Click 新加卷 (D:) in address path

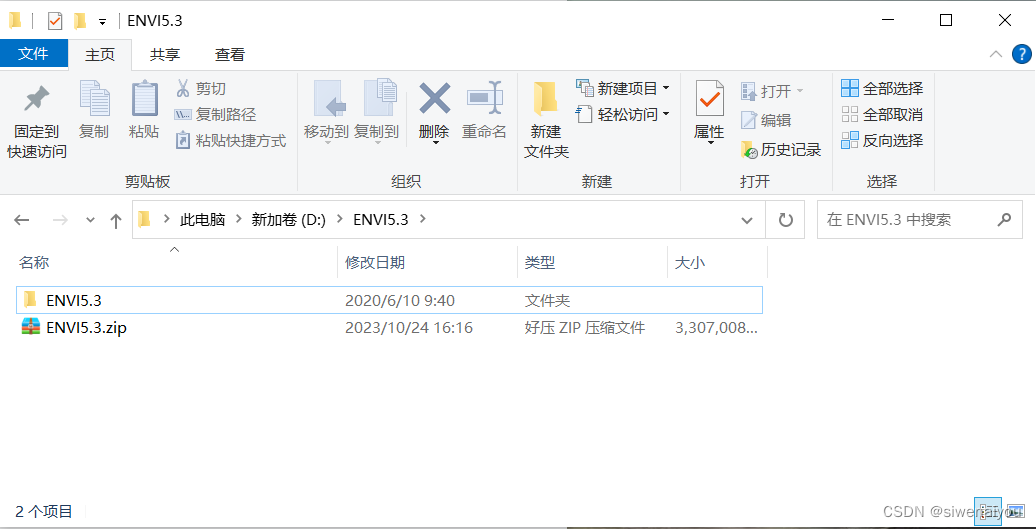click(x=289, y=220)
